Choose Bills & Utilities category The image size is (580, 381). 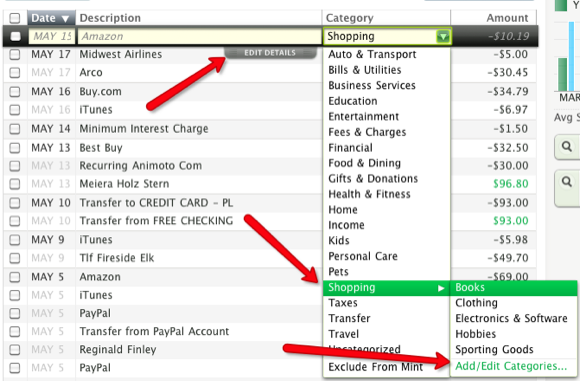[365, 70]
